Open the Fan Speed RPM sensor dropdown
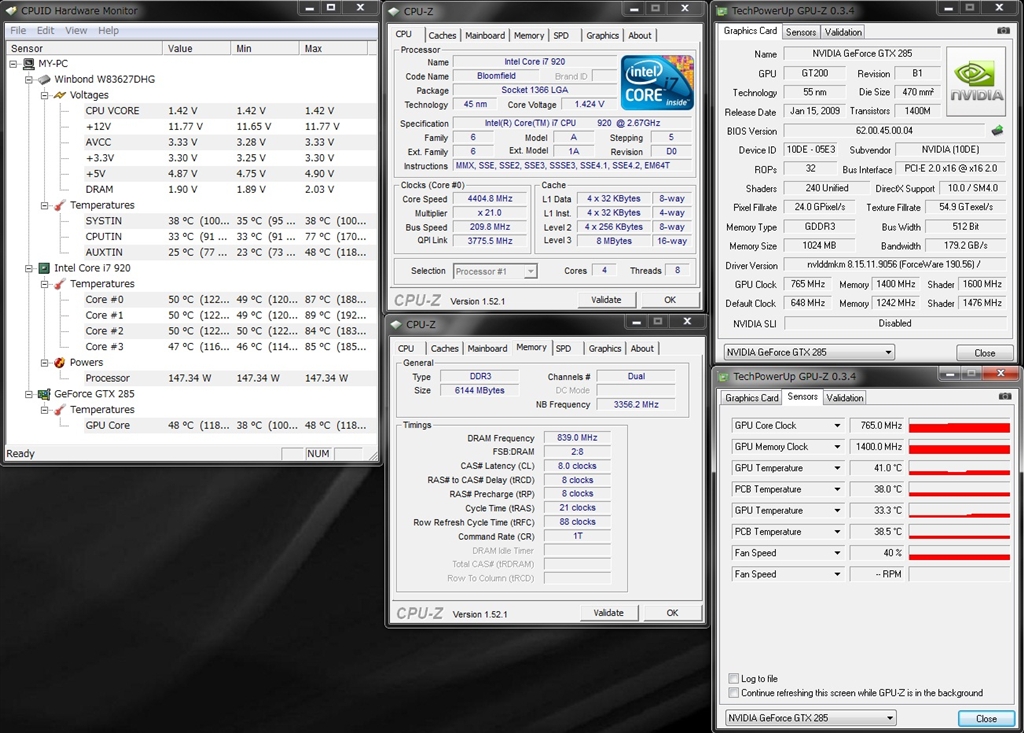This screenshot has width=1024, height=733. pos(837,574)
